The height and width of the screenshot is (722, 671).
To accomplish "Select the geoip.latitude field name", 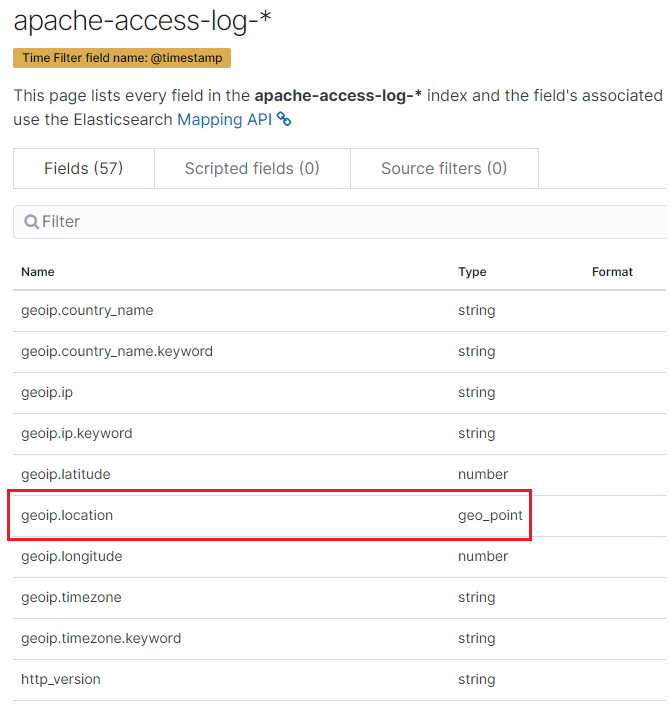I will click(x=66, y=474).
